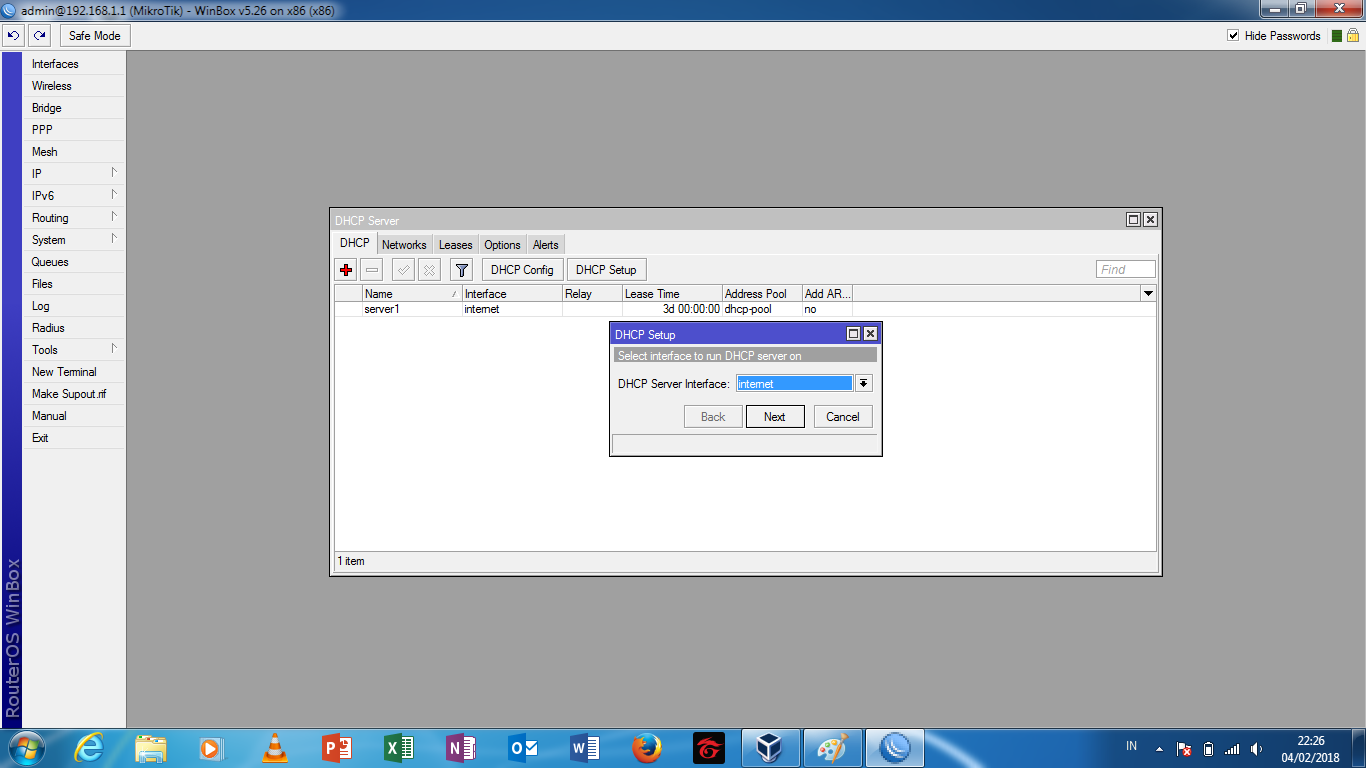This screenshot has height=768, width=1366.
Task: Launch Firefox from the taskbar
Action: click(646, 747)
